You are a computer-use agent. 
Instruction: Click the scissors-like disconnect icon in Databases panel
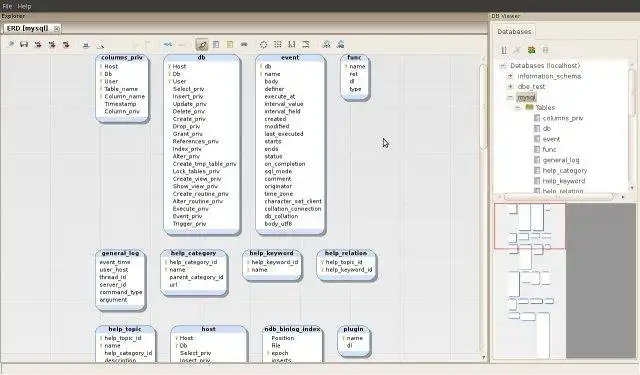click(517, 50)
